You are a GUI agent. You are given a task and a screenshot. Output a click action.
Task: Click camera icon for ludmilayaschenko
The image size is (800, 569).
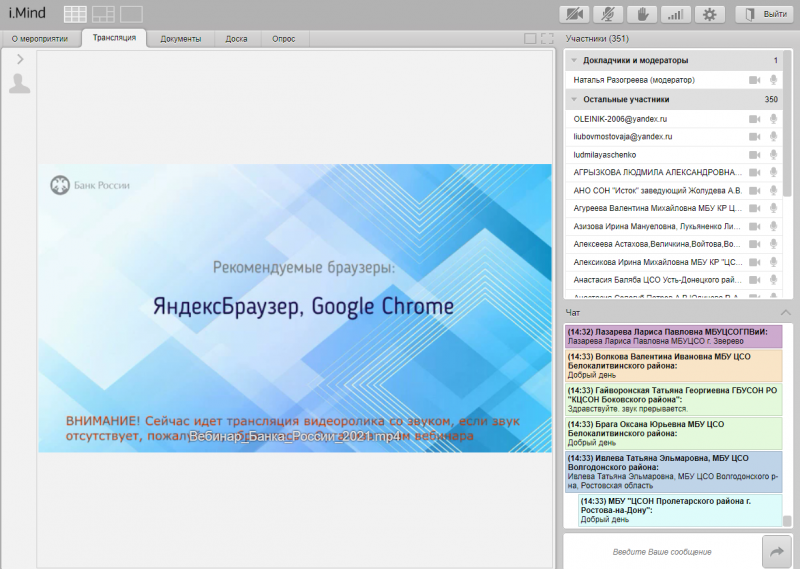click(754, 155)
